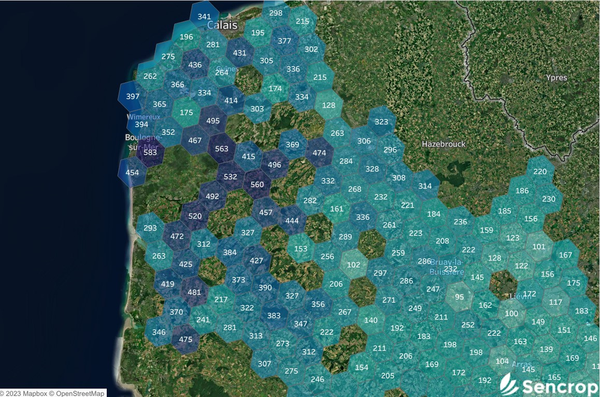The height and width of the screenshot is (397, 600).
Task: Pick the hexagon with value 457
Action: pyautogui.click(x=266, y=212)
